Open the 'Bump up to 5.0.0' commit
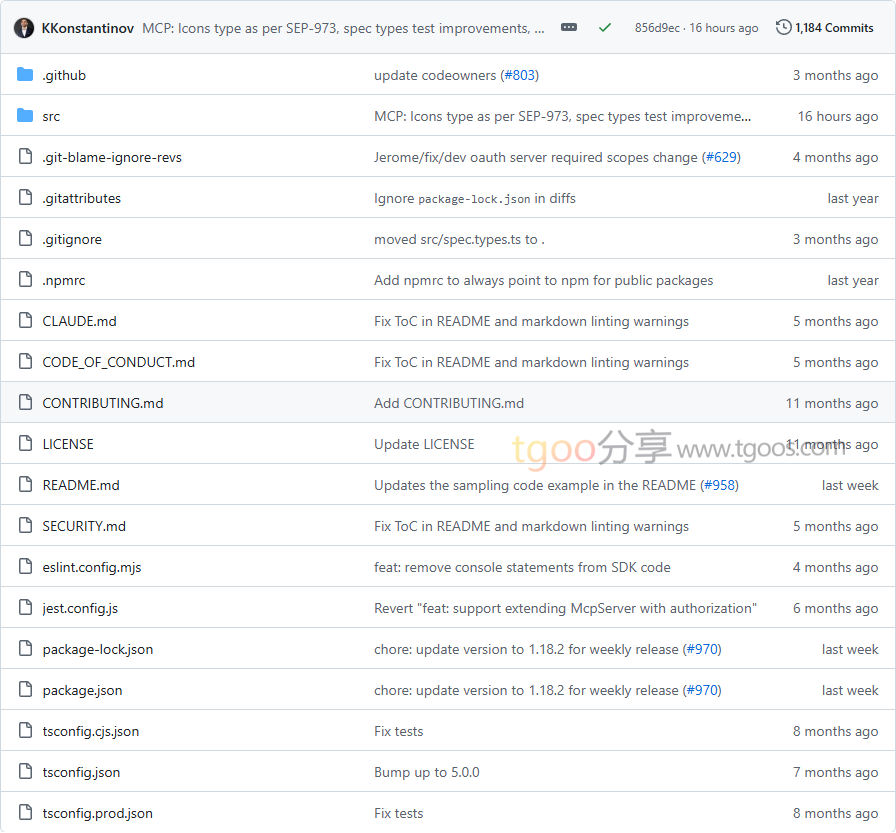 pos(426,772)
